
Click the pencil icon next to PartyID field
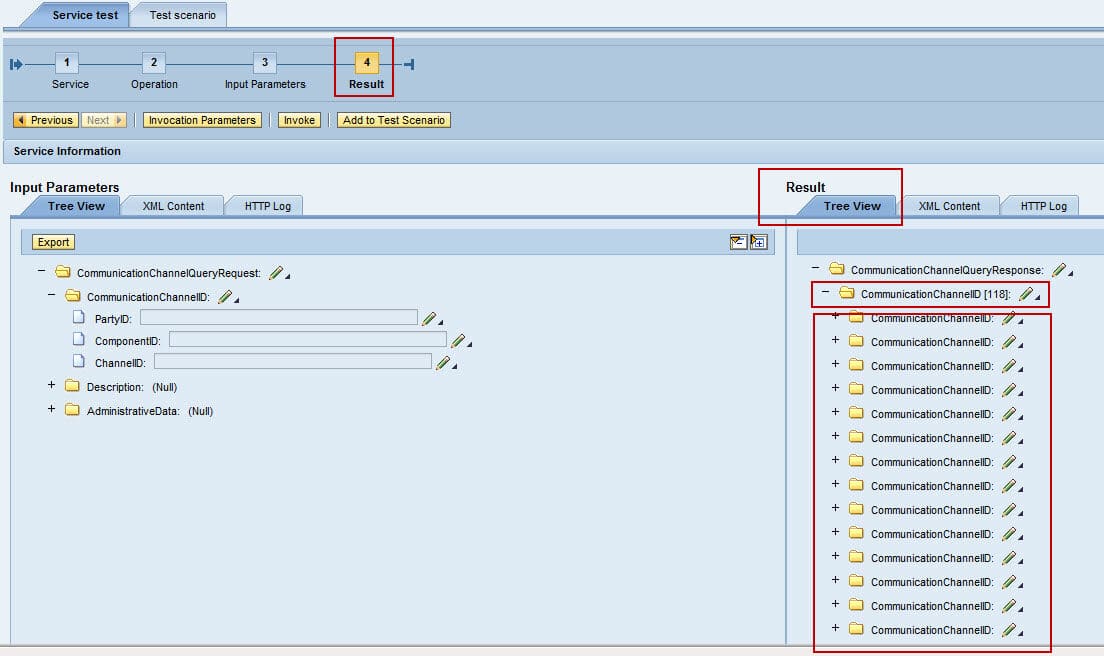[429, 318]
